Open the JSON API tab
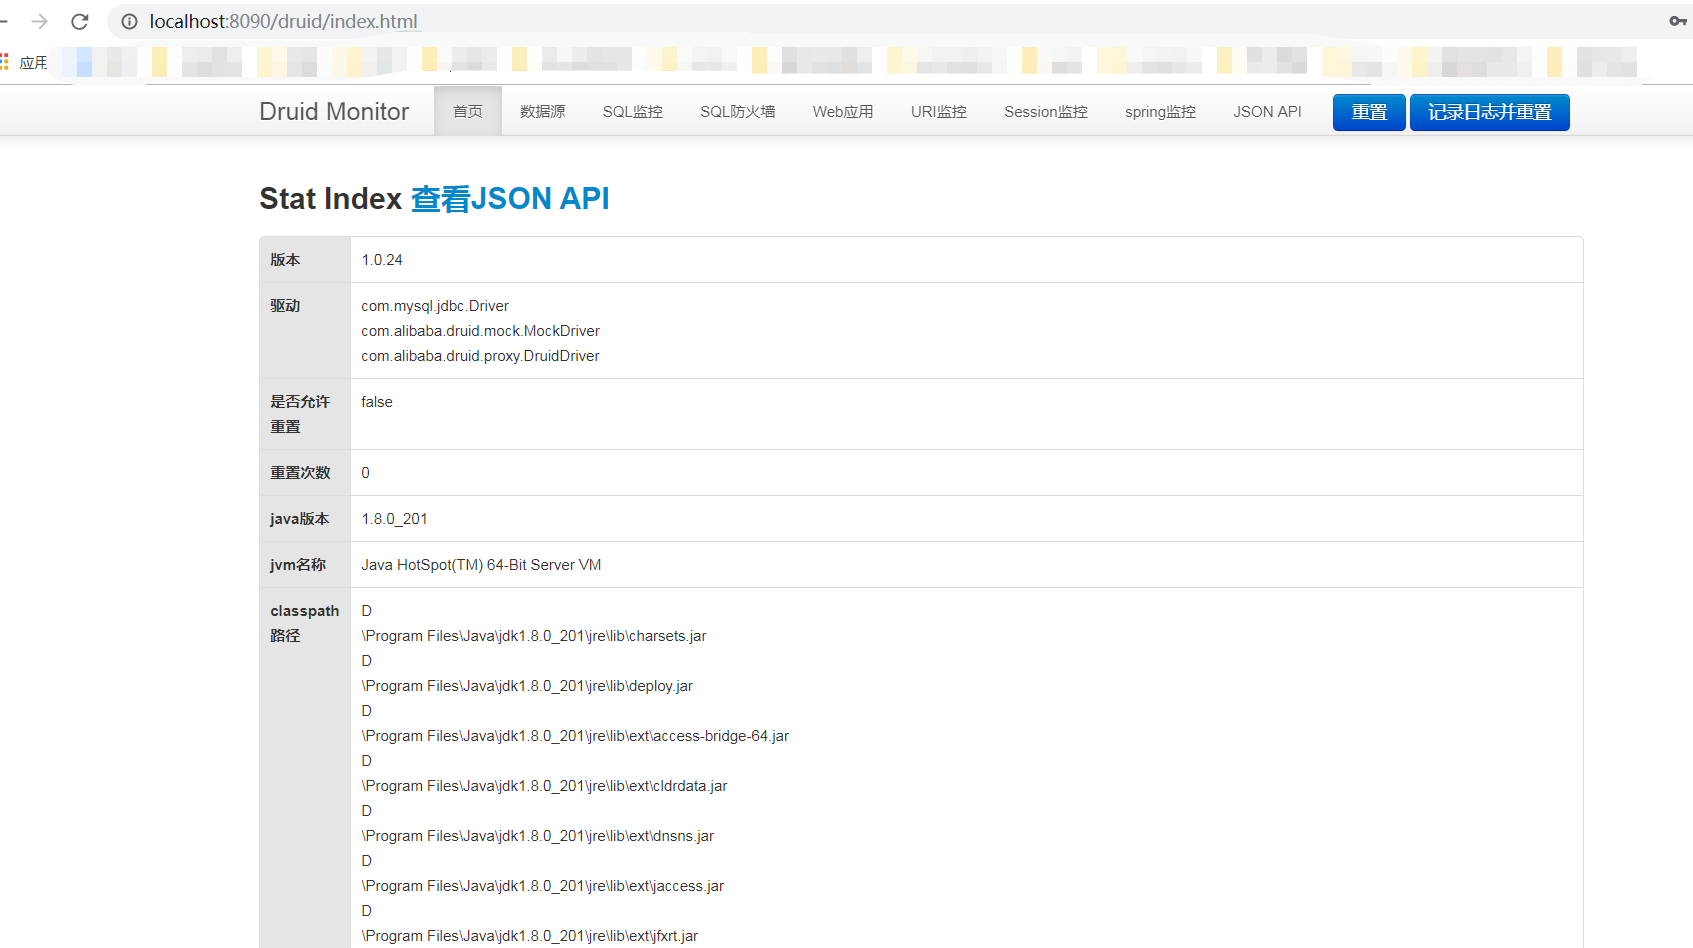The image size is (1693, 948). click(1268, 111)
